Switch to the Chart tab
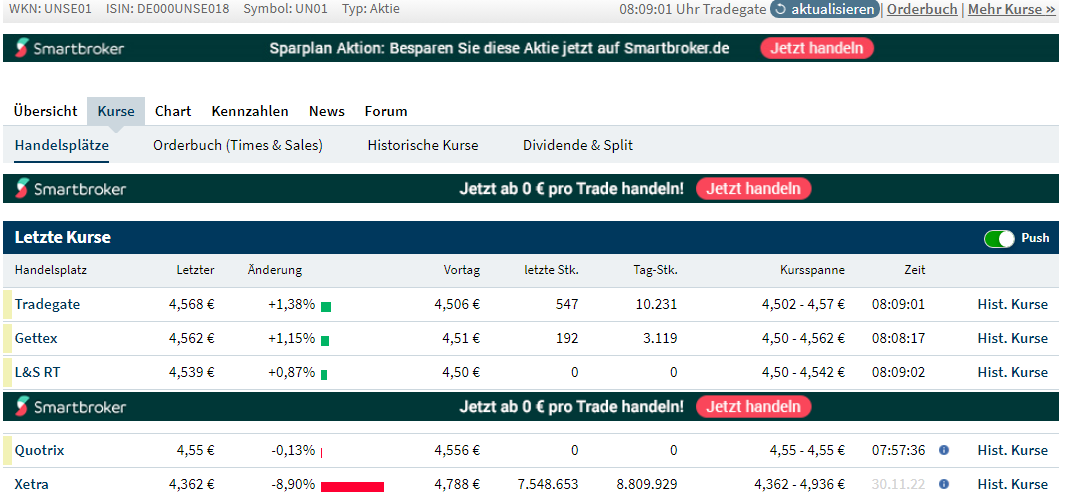Image resolution: width=1076 pixels, height=499 pixels. coord(173,111)
